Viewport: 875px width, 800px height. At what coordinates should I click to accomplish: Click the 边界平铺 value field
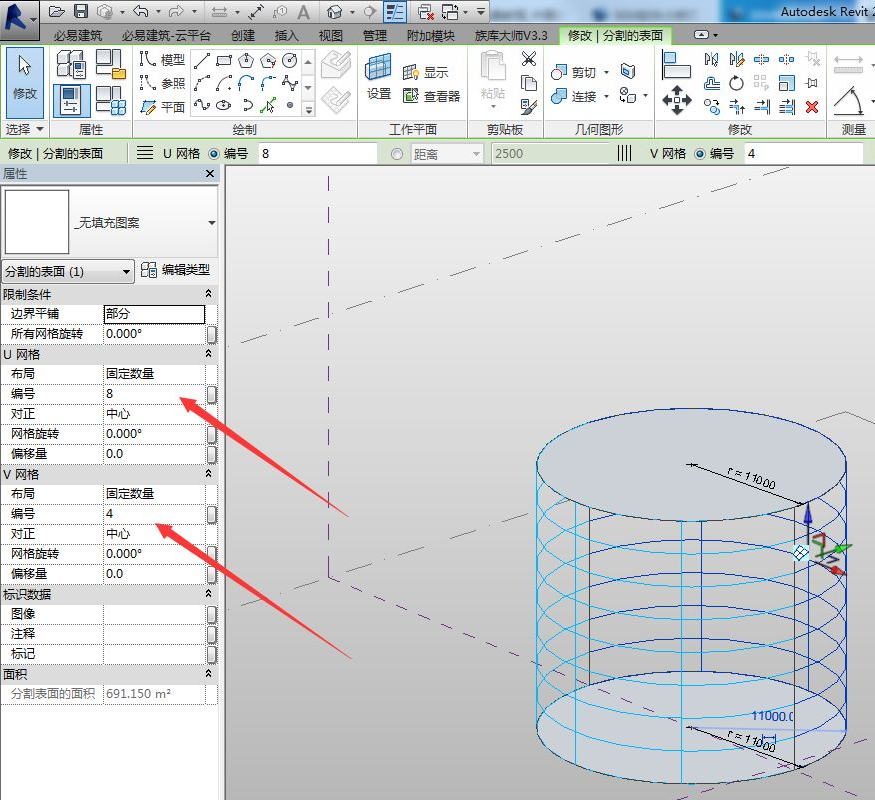pyautogui.click(x=154, y=314)
